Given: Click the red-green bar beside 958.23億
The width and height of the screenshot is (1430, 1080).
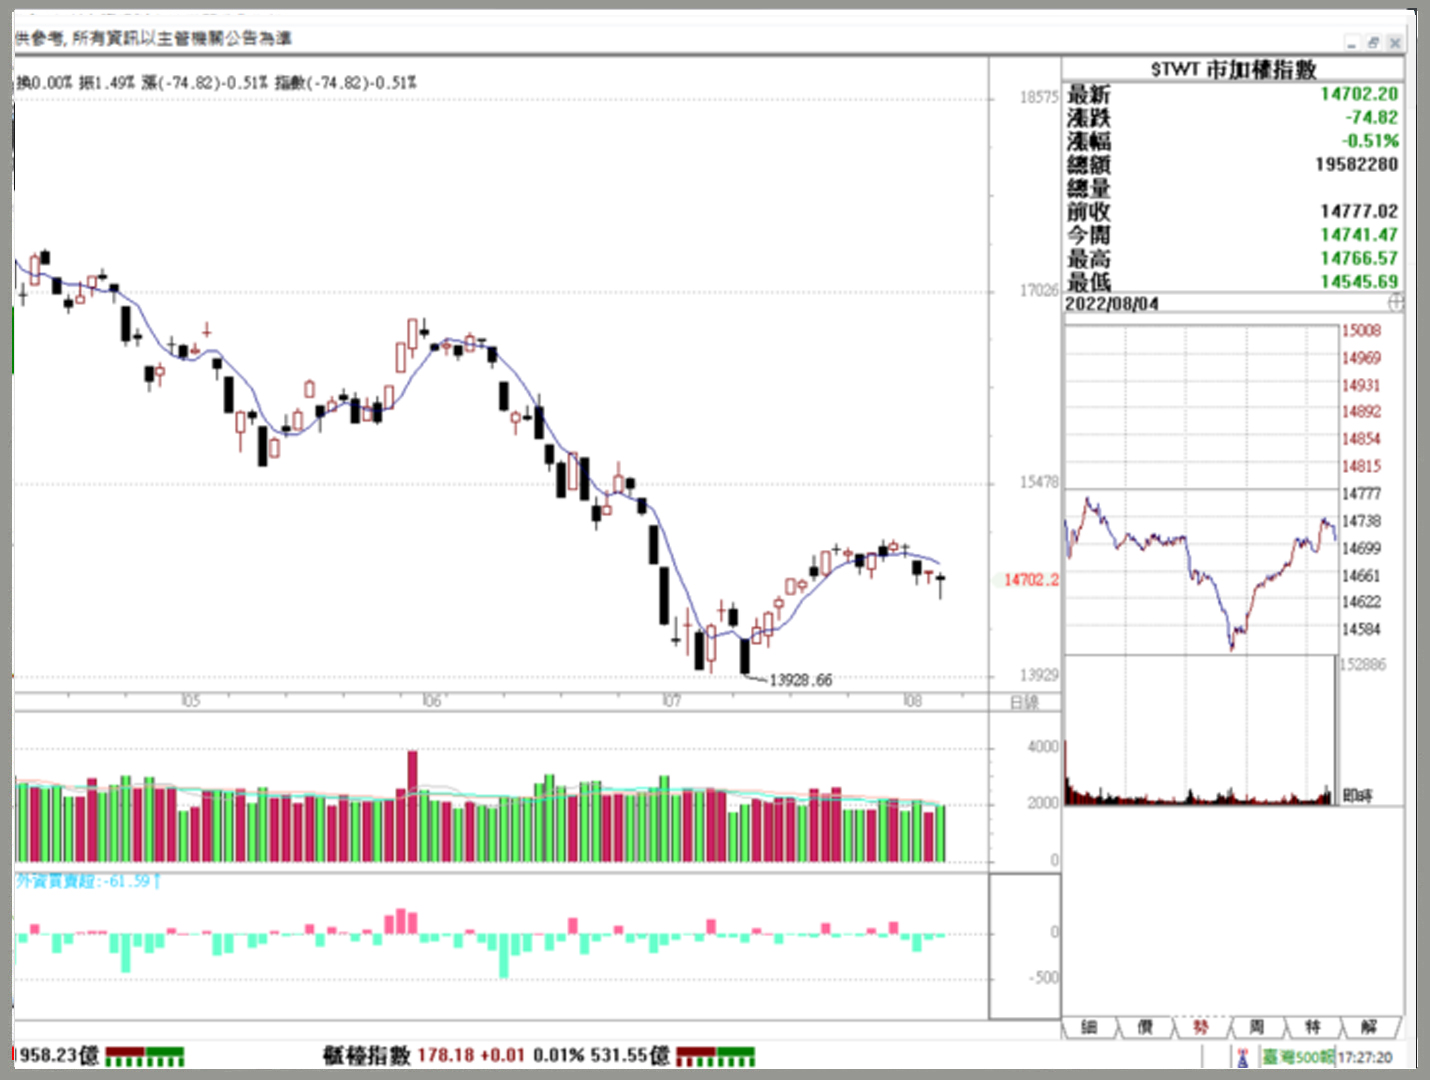Looking at the screenshot, I should (x=145, y=1056).
